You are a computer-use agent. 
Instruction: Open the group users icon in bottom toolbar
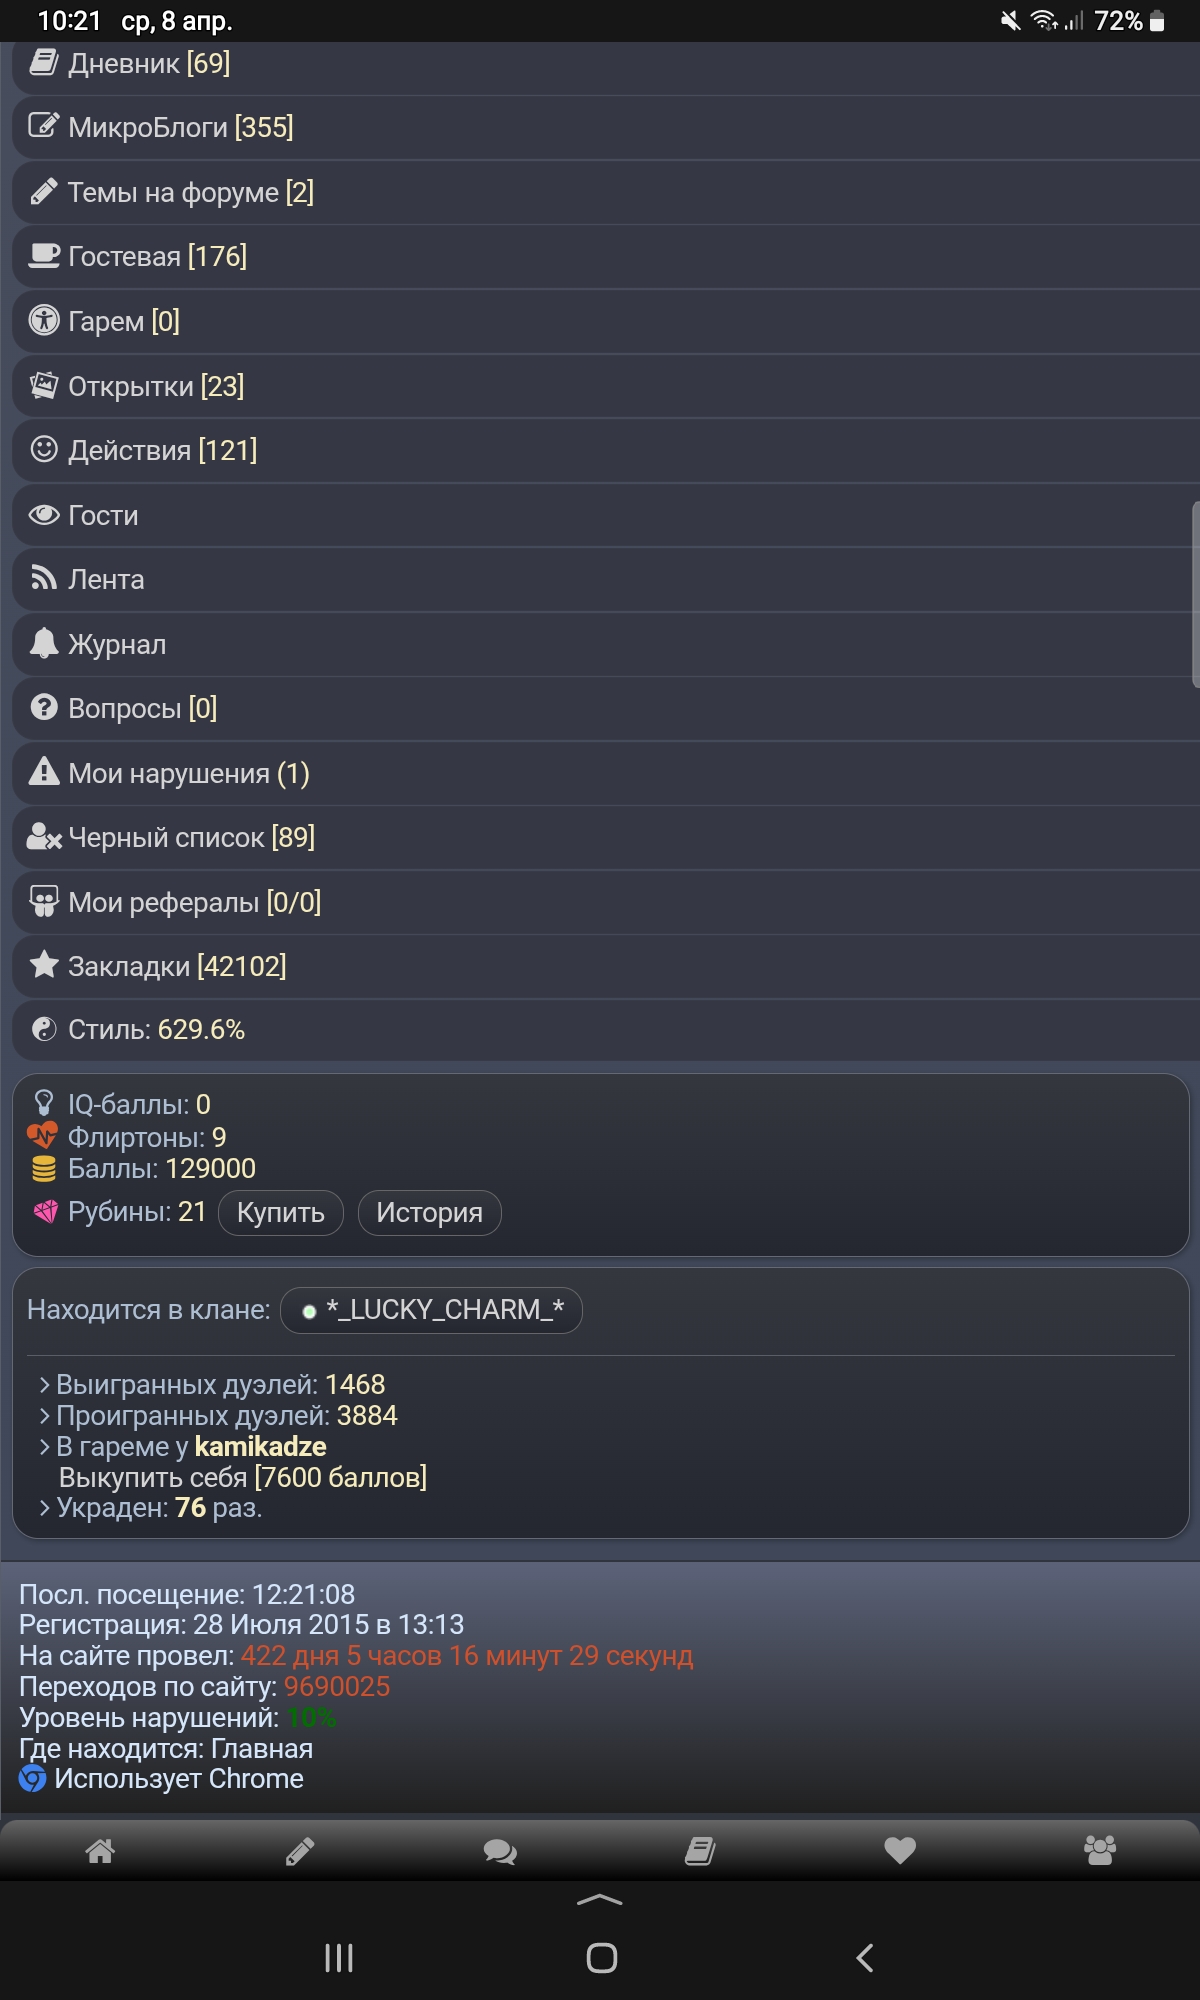pos(1100,1851)
